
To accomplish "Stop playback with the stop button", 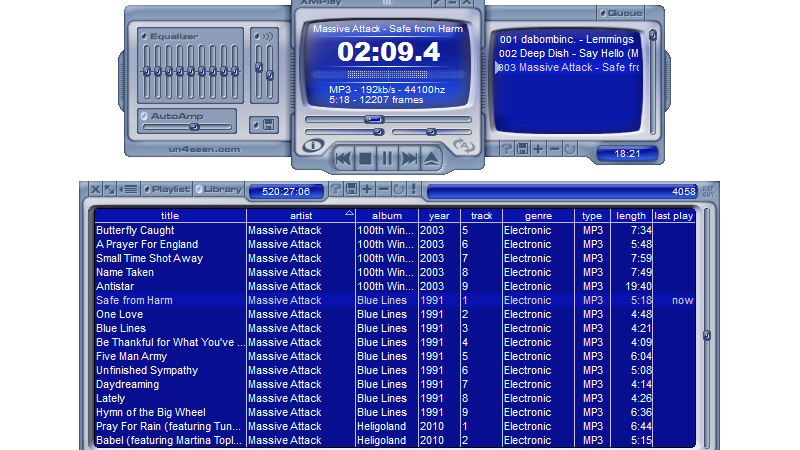I will pos(365,159).
